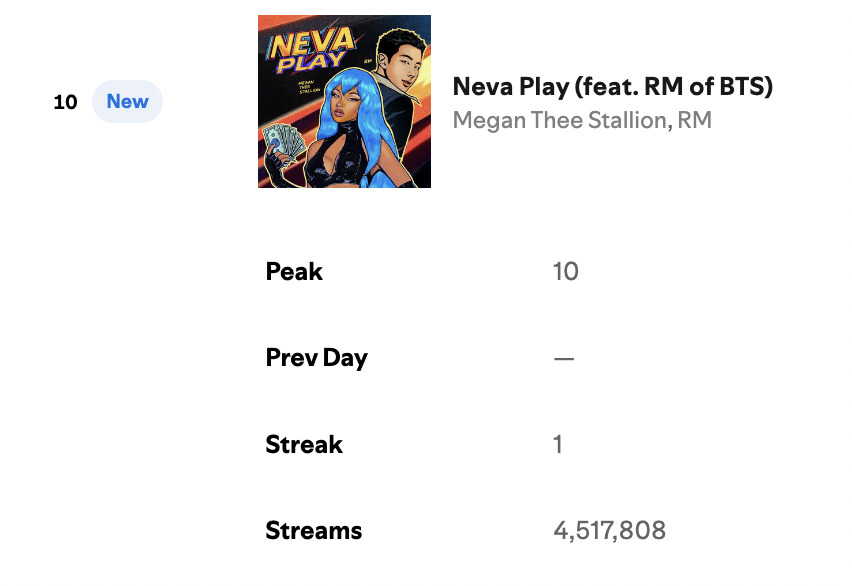Visit Megan Thee Stallion artist link

pyautogui.click(x=560, y=120)
